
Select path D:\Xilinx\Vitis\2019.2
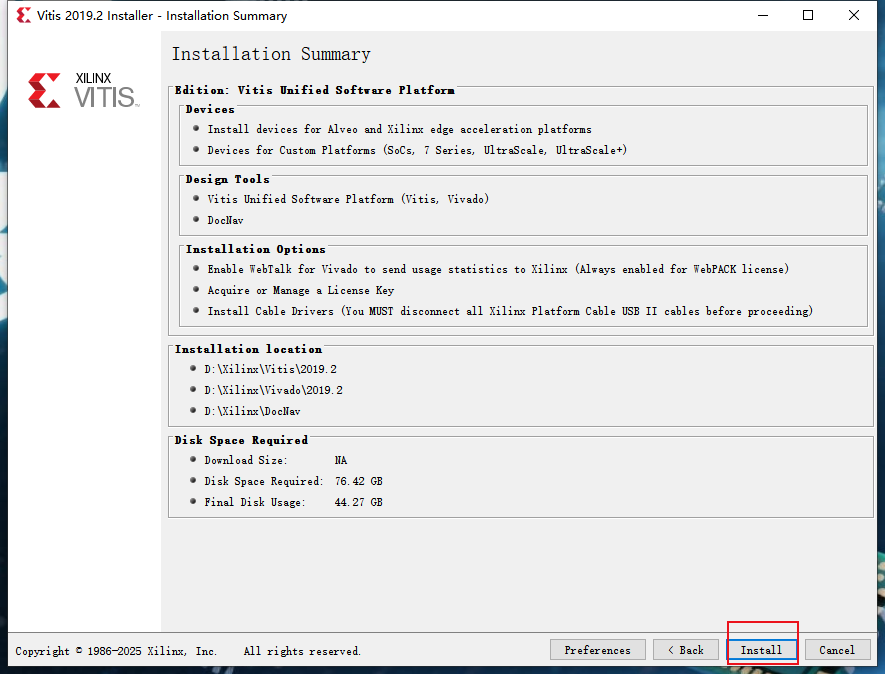tap(270, 369)
